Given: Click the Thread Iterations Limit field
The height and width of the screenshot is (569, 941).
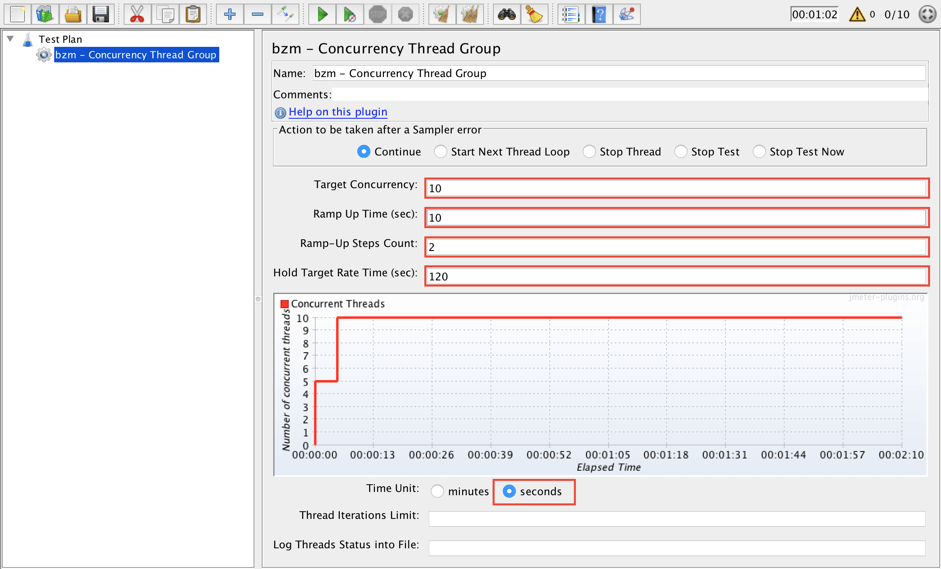Looking at the screenshot, I should (x=677, y=519).
